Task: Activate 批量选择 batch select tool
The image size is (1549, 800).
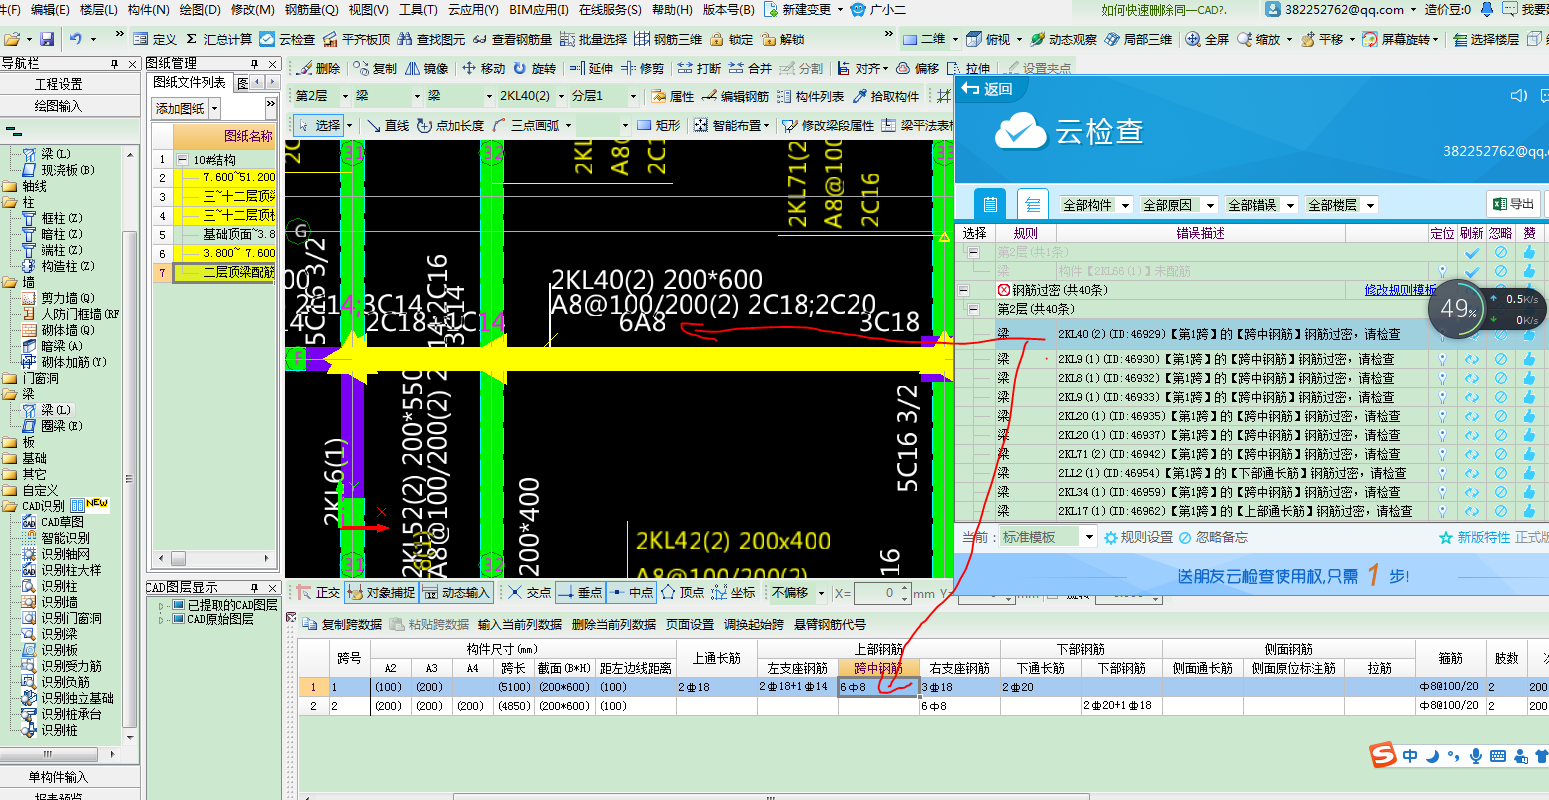Action: click(x=593, y=39)
